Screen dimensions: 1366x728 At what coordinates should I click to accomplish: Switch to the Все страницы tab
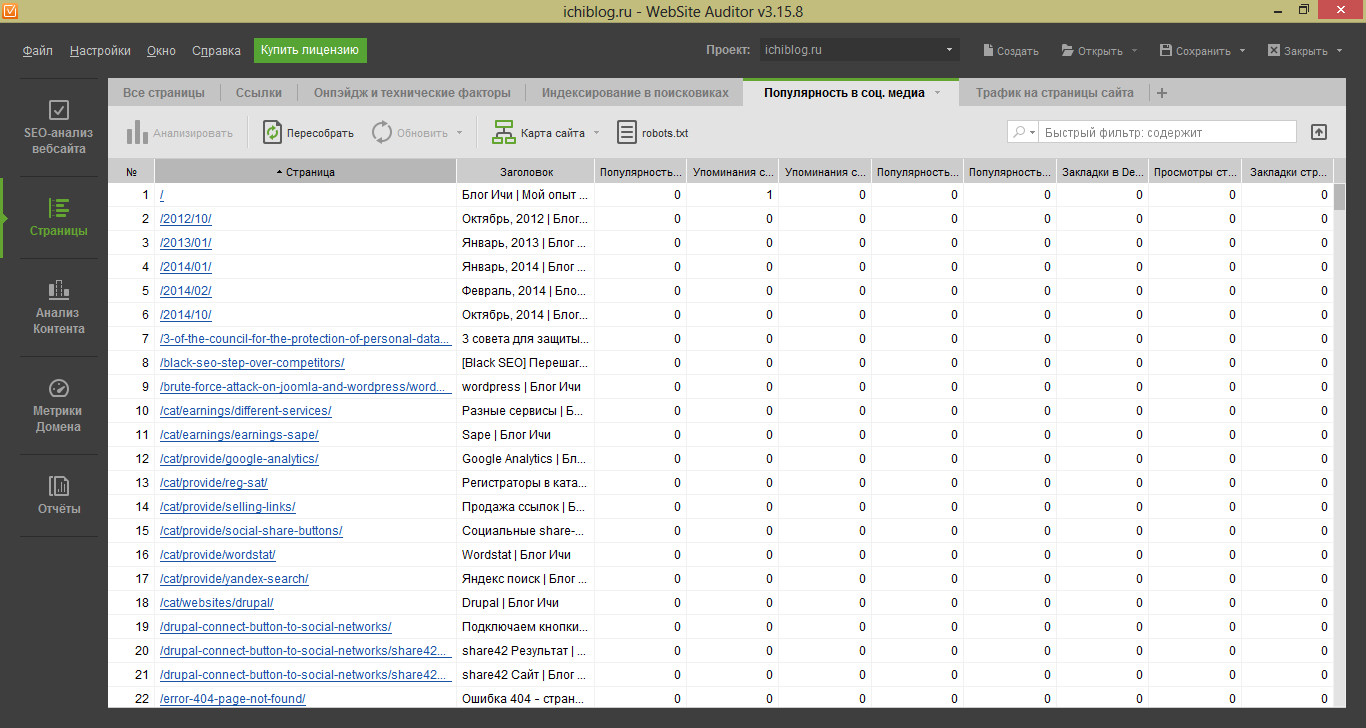pos(164,93)
